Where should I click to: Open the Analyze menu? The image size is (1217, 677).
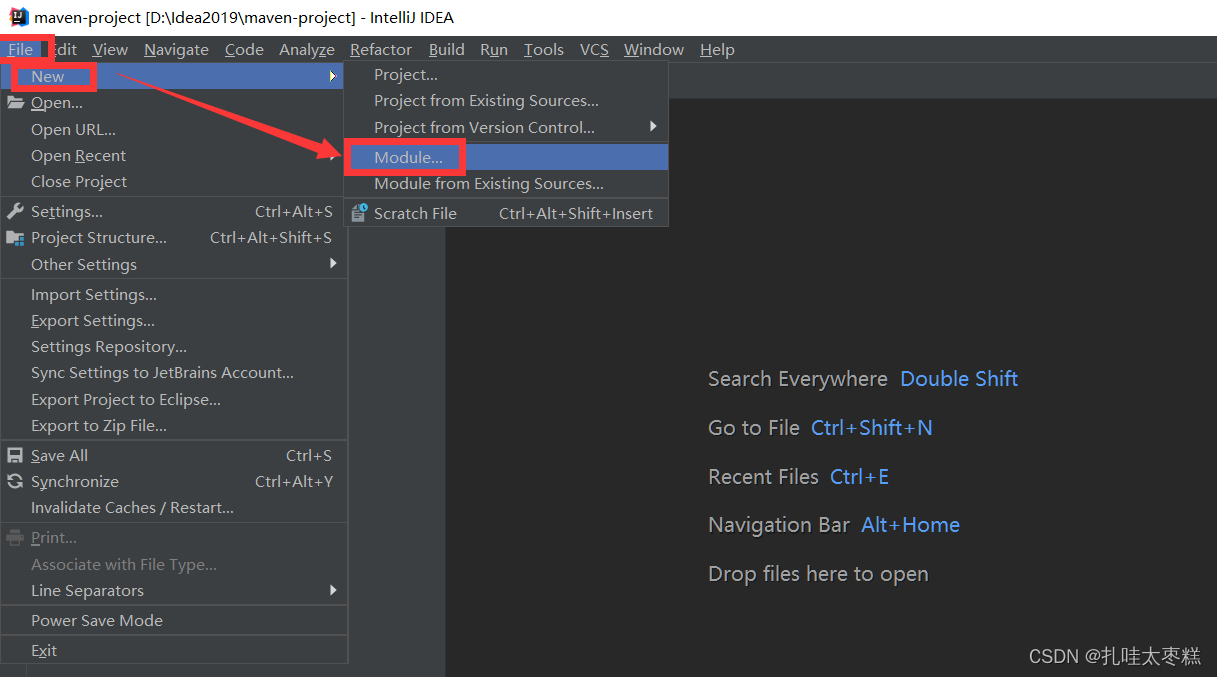306,49
